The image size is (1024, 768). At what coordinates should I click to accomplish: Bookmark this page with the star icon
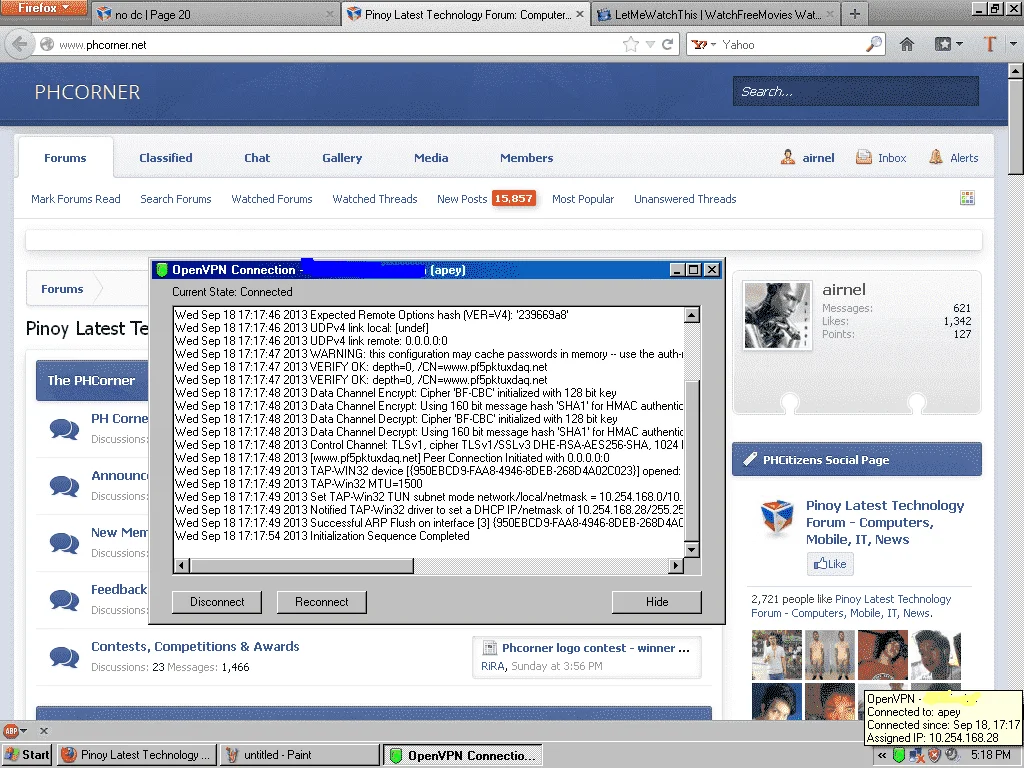[x=631, y=44]
